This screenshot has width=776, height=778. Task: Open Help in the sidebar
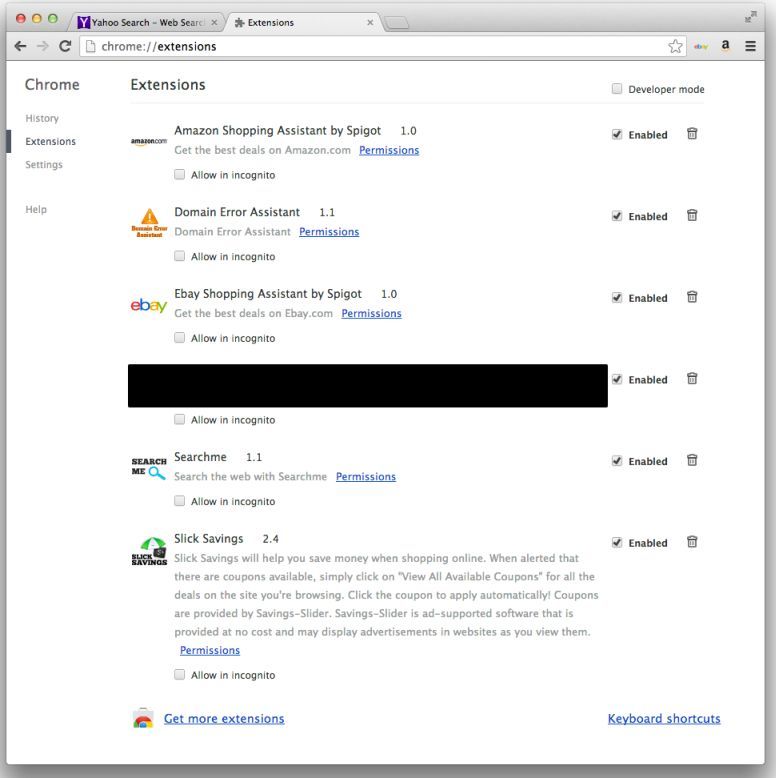[x=36, y=209]
